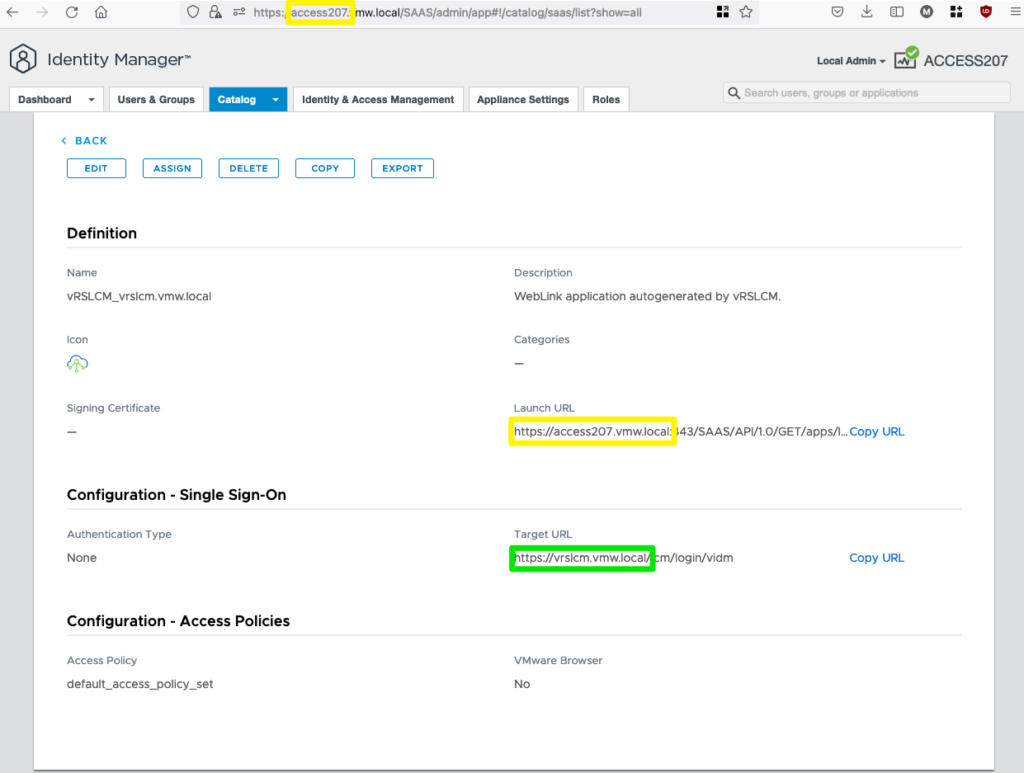
Task: Copy URL for the Launch URL
Action: [876, 432]
